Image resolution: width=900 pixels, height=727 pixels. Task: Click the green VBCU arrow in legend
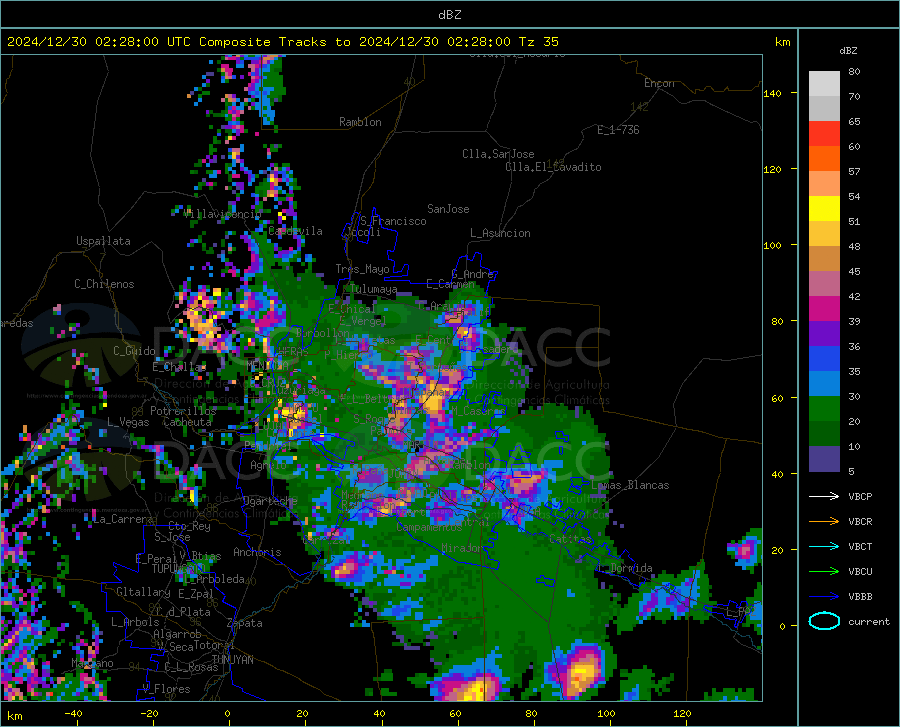click(824, 572)
